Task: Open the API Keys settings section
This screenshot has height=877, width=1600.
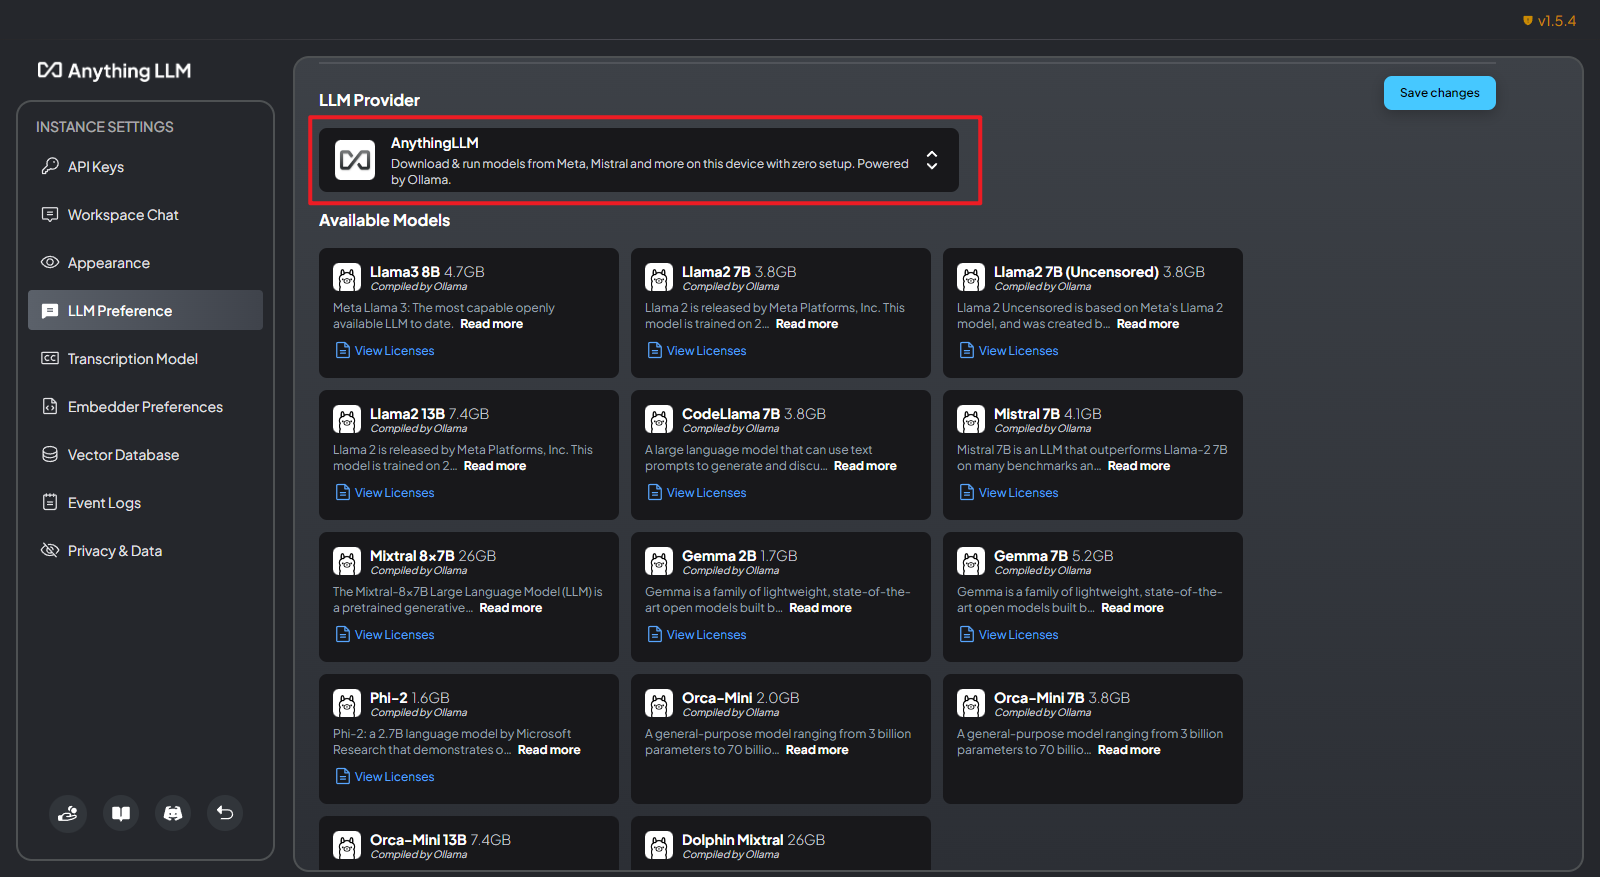Action: 96,167
